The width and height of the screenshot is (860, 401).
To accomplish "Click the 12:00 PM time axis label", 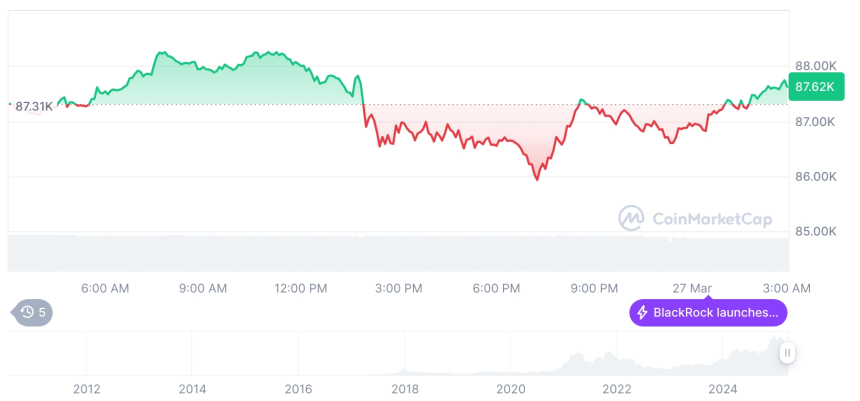I will [x=300, y=288].
